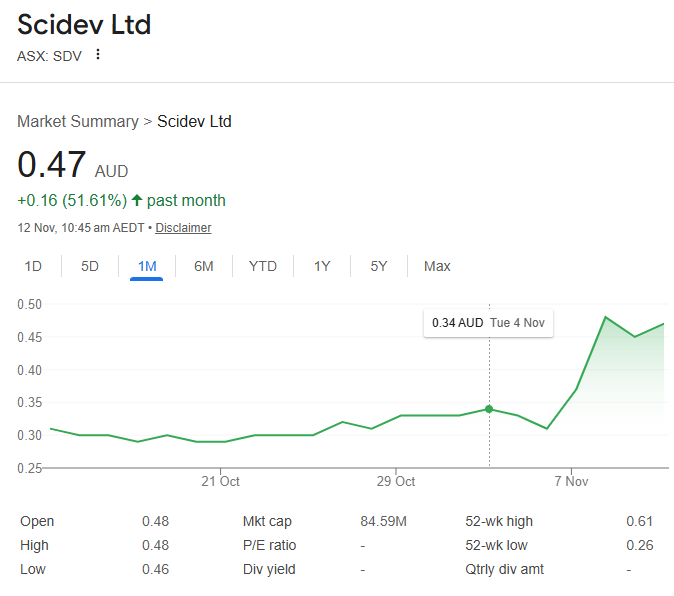Viewport: 674px width, 596px height.
Task: Select the 5D time range
Action: click(x=90, y=266)
